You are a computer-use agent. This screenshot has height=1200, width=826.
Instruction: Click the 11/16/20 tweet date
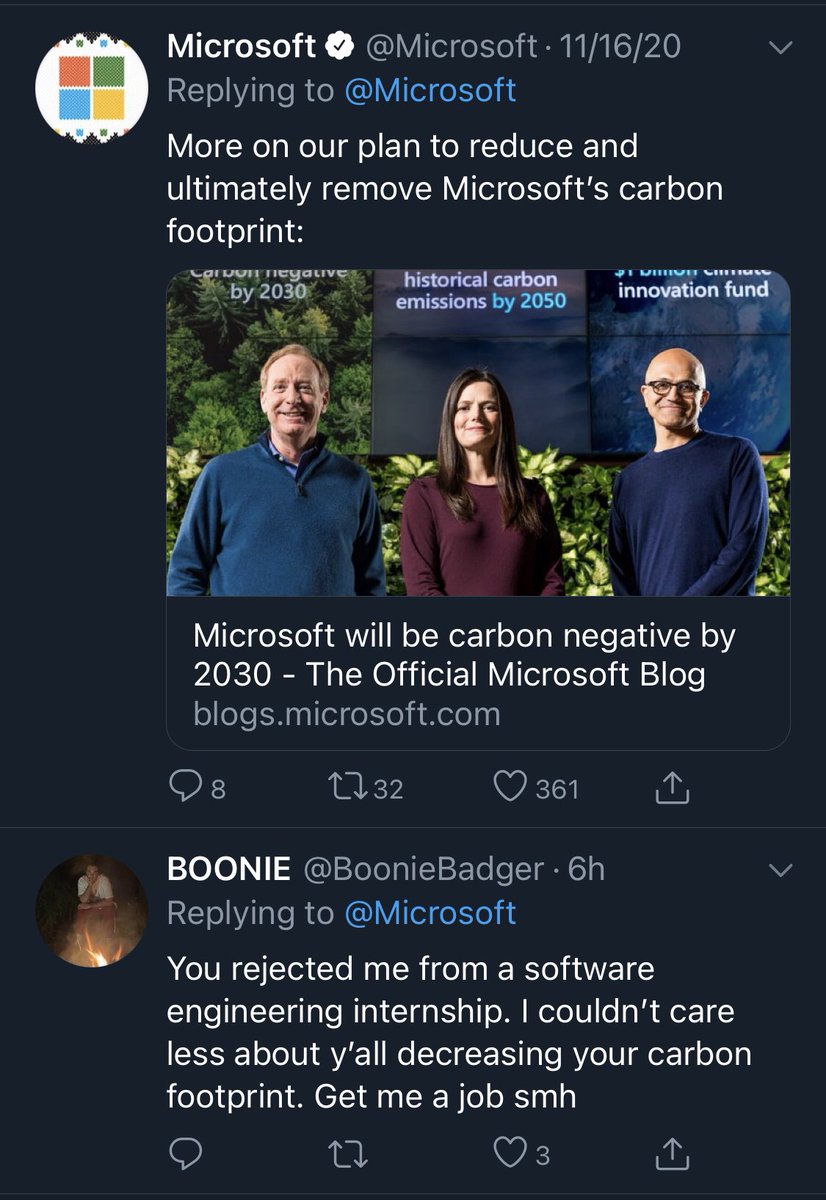(x=622, y=46)
